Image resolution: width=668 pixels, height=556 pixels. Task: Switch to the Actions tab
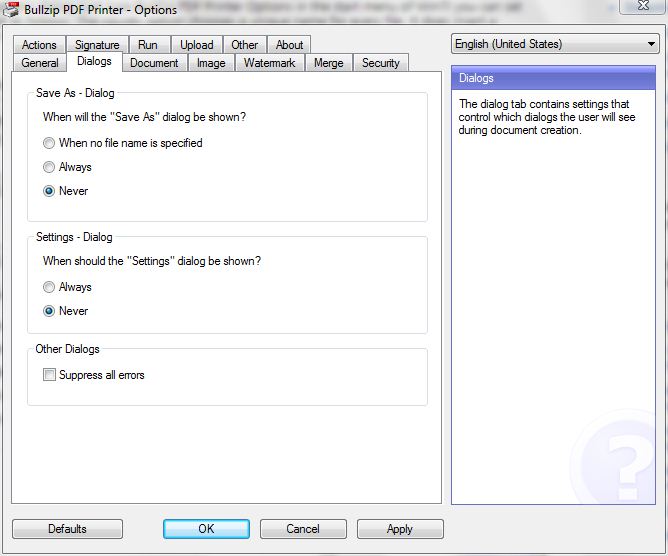[x=39, y=45]
